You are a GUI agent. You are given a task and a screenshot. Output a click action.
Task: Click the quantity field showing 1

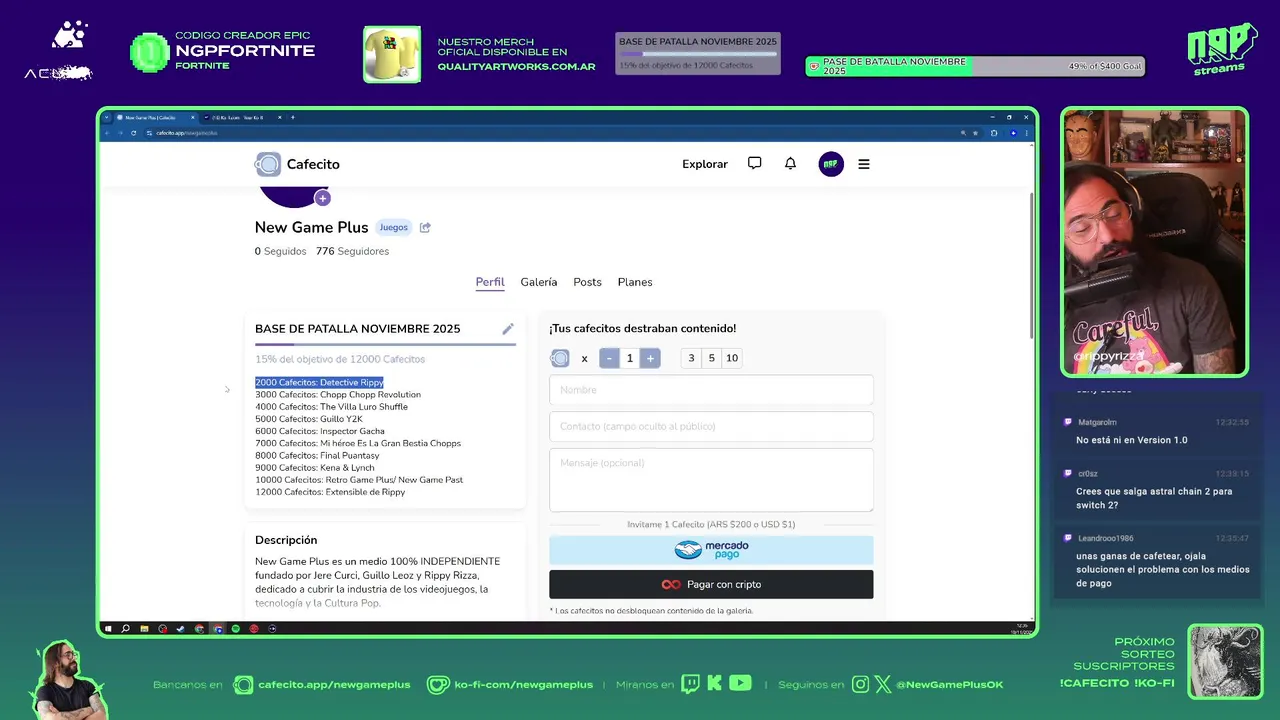(630, 358)
